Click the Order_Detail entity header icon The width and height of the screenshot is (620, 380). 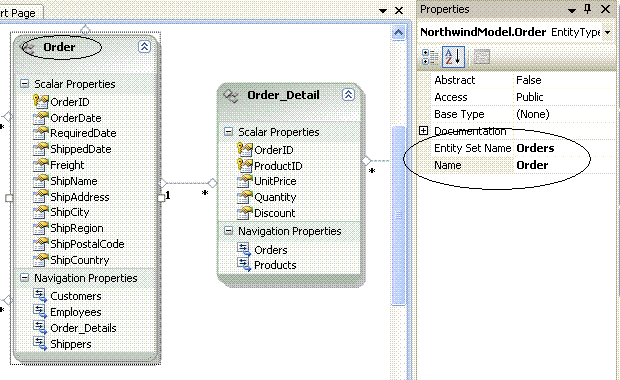point(231,96)
